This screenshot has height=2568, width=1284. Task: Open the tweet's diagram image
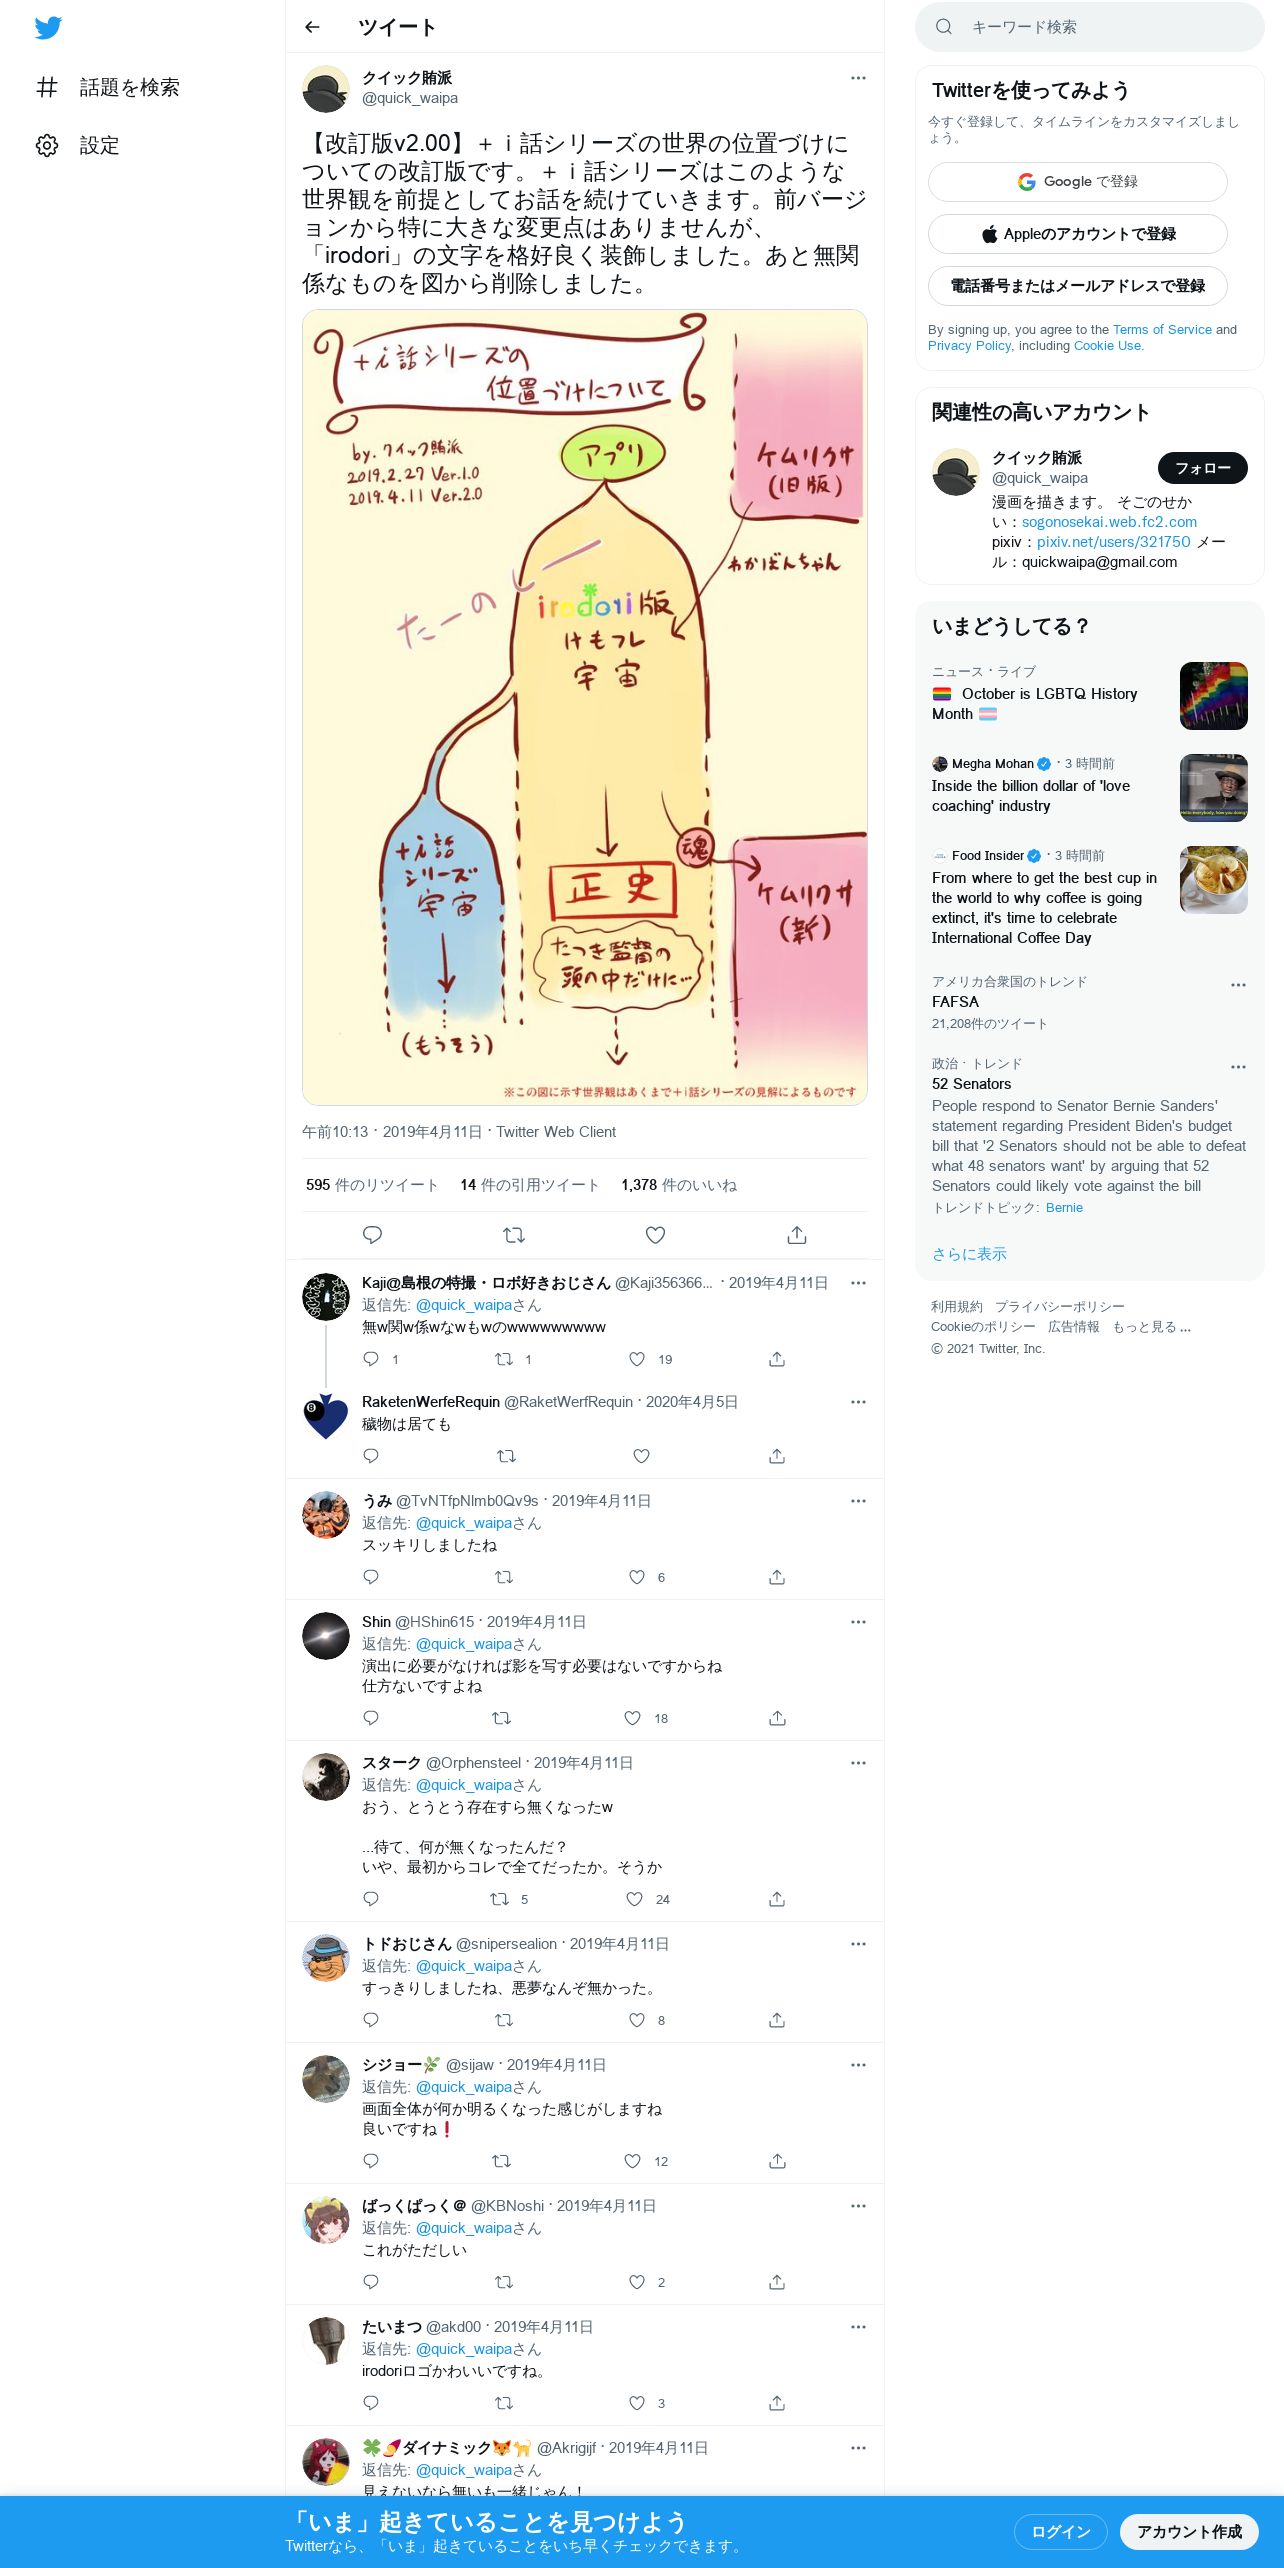pyautogui.click(x=585, y=707)
